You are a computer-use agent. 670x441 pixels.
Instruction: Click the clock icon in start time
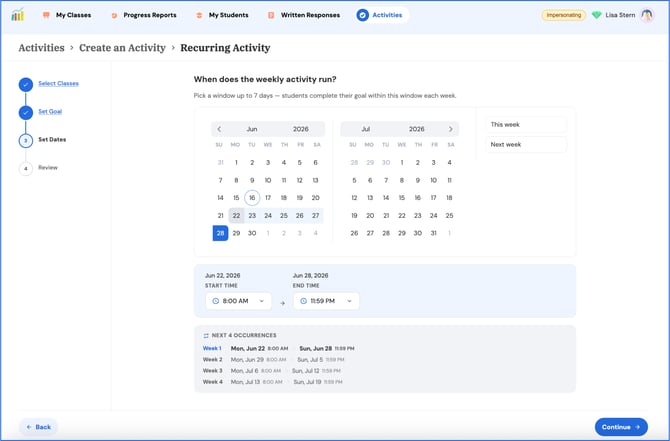[x=215, y=301]
